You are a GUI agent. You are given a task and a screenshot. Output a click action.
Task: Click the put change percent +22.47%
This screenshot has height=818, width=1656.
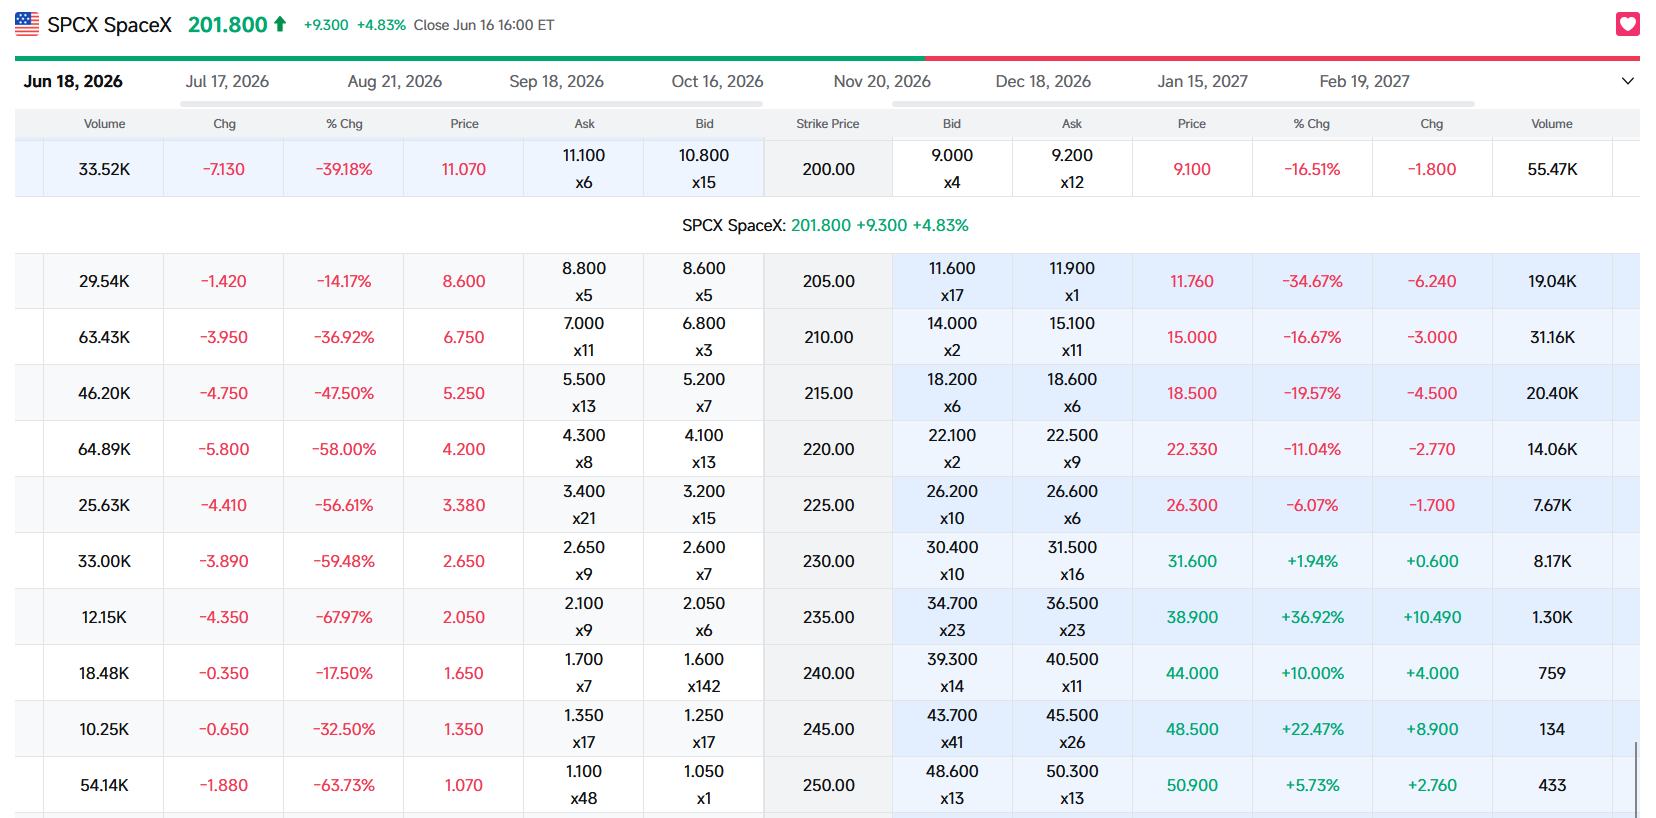1312,729
